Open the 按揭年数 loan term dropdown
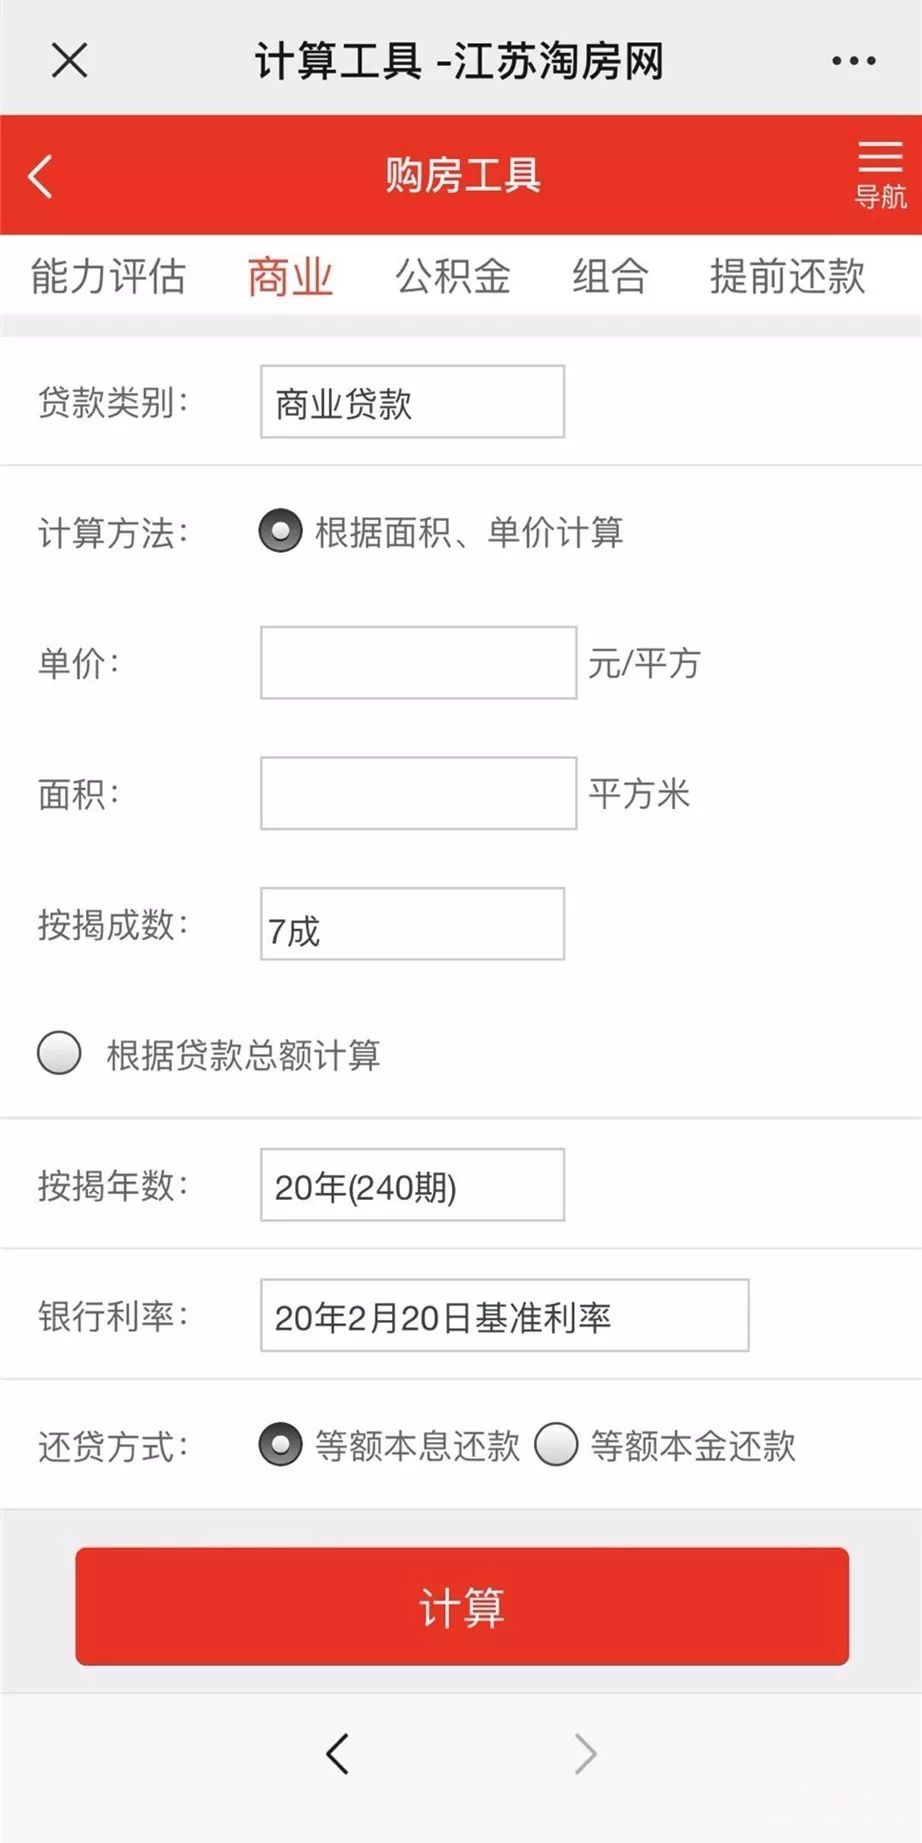The width and height of the screenshot is (922, 1843). point(411,1185)
